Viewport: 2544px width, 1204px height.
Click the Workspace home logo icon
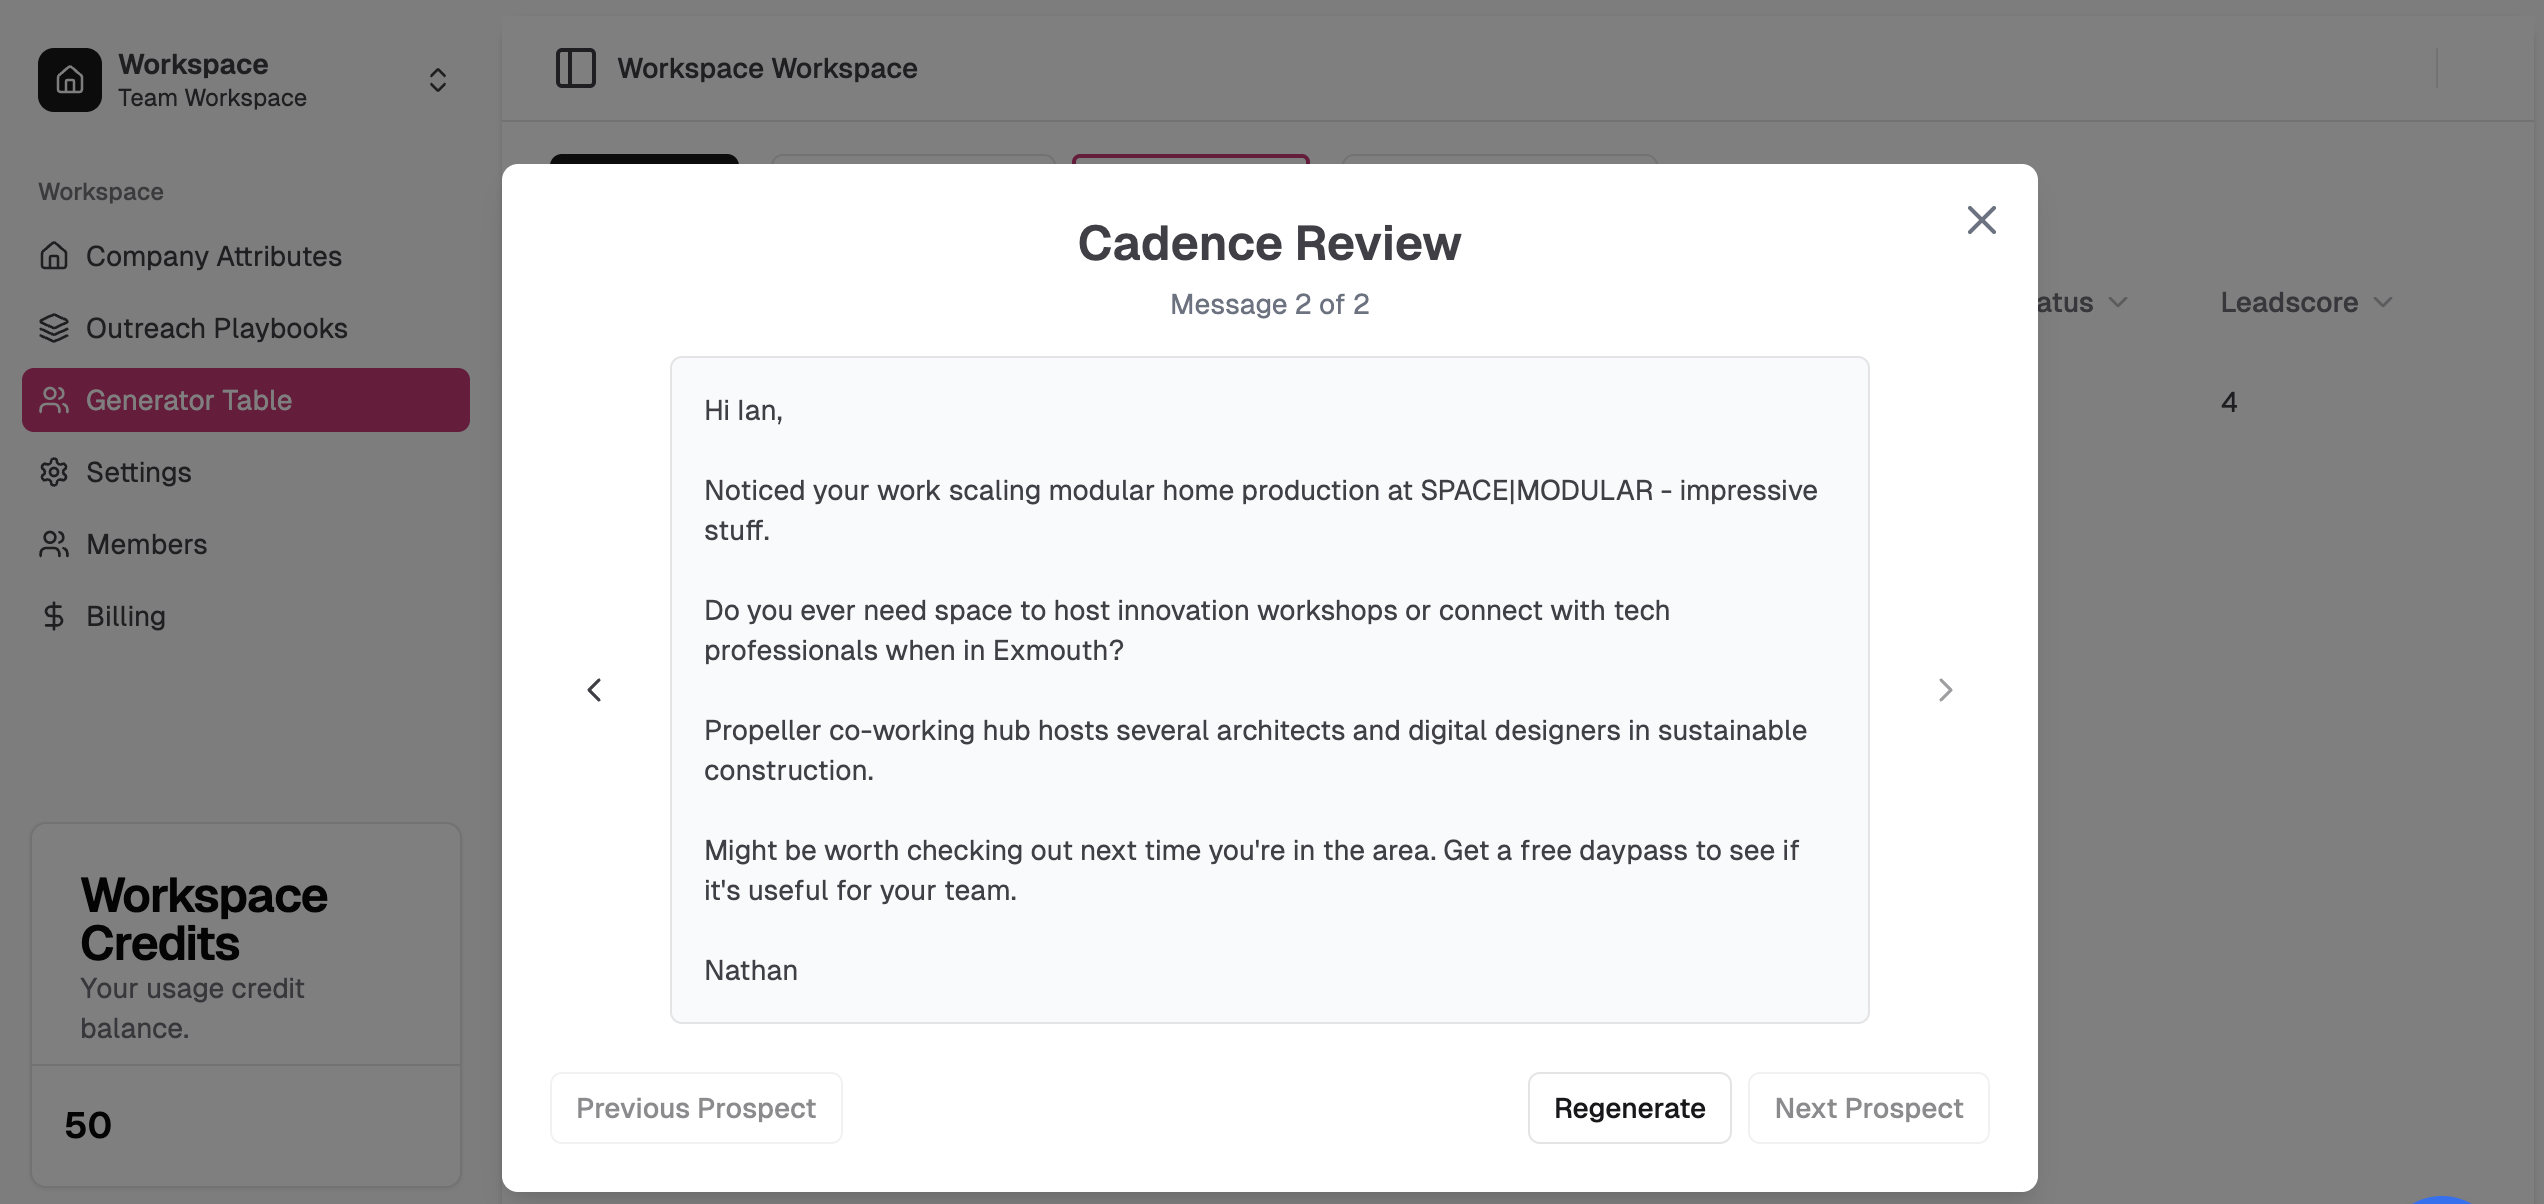(69, 80)
